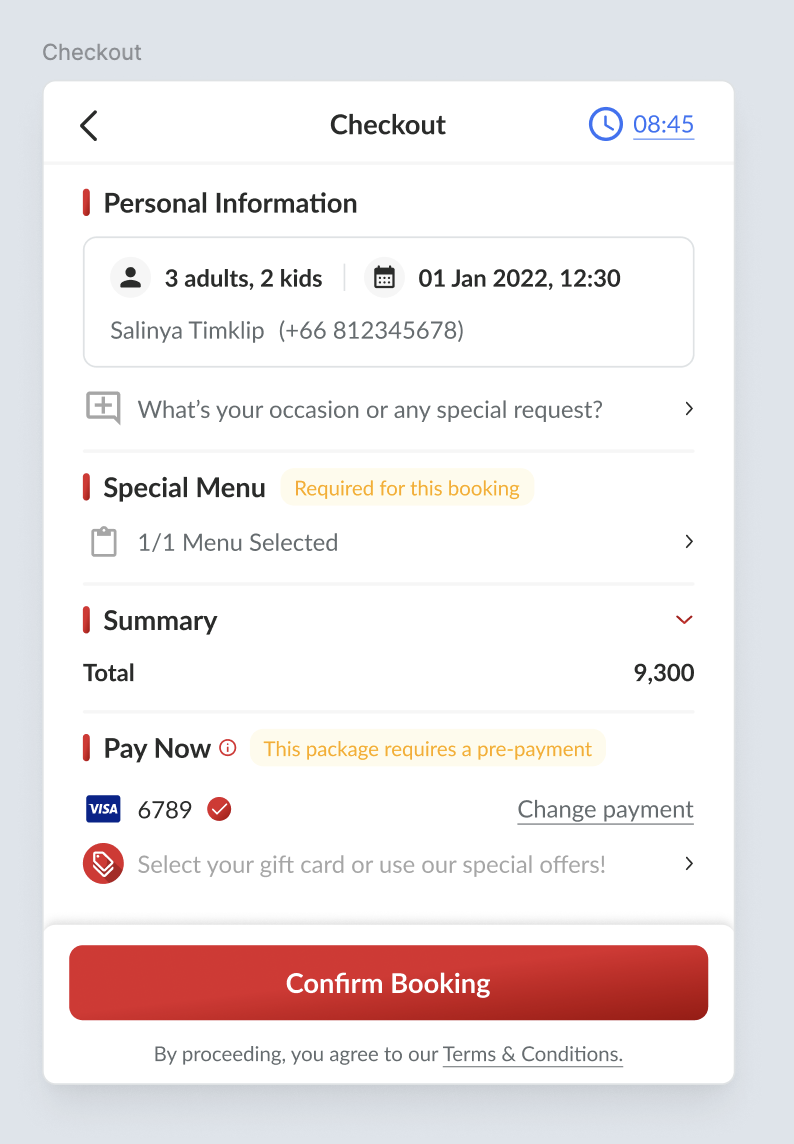This screenshot has height=1144, width=794.
Task: Click the special request text field
Action: click(370, 409)
